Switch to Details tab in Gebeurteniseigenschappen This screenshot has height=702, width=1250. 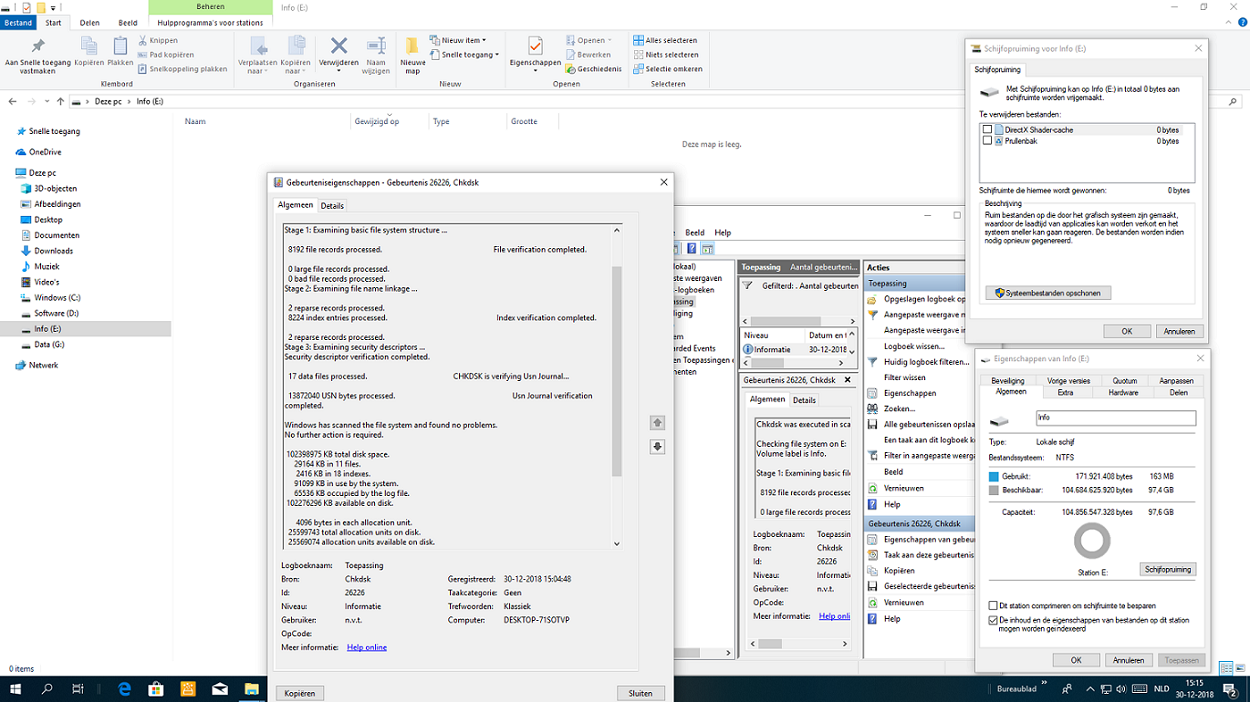point(332,206)
